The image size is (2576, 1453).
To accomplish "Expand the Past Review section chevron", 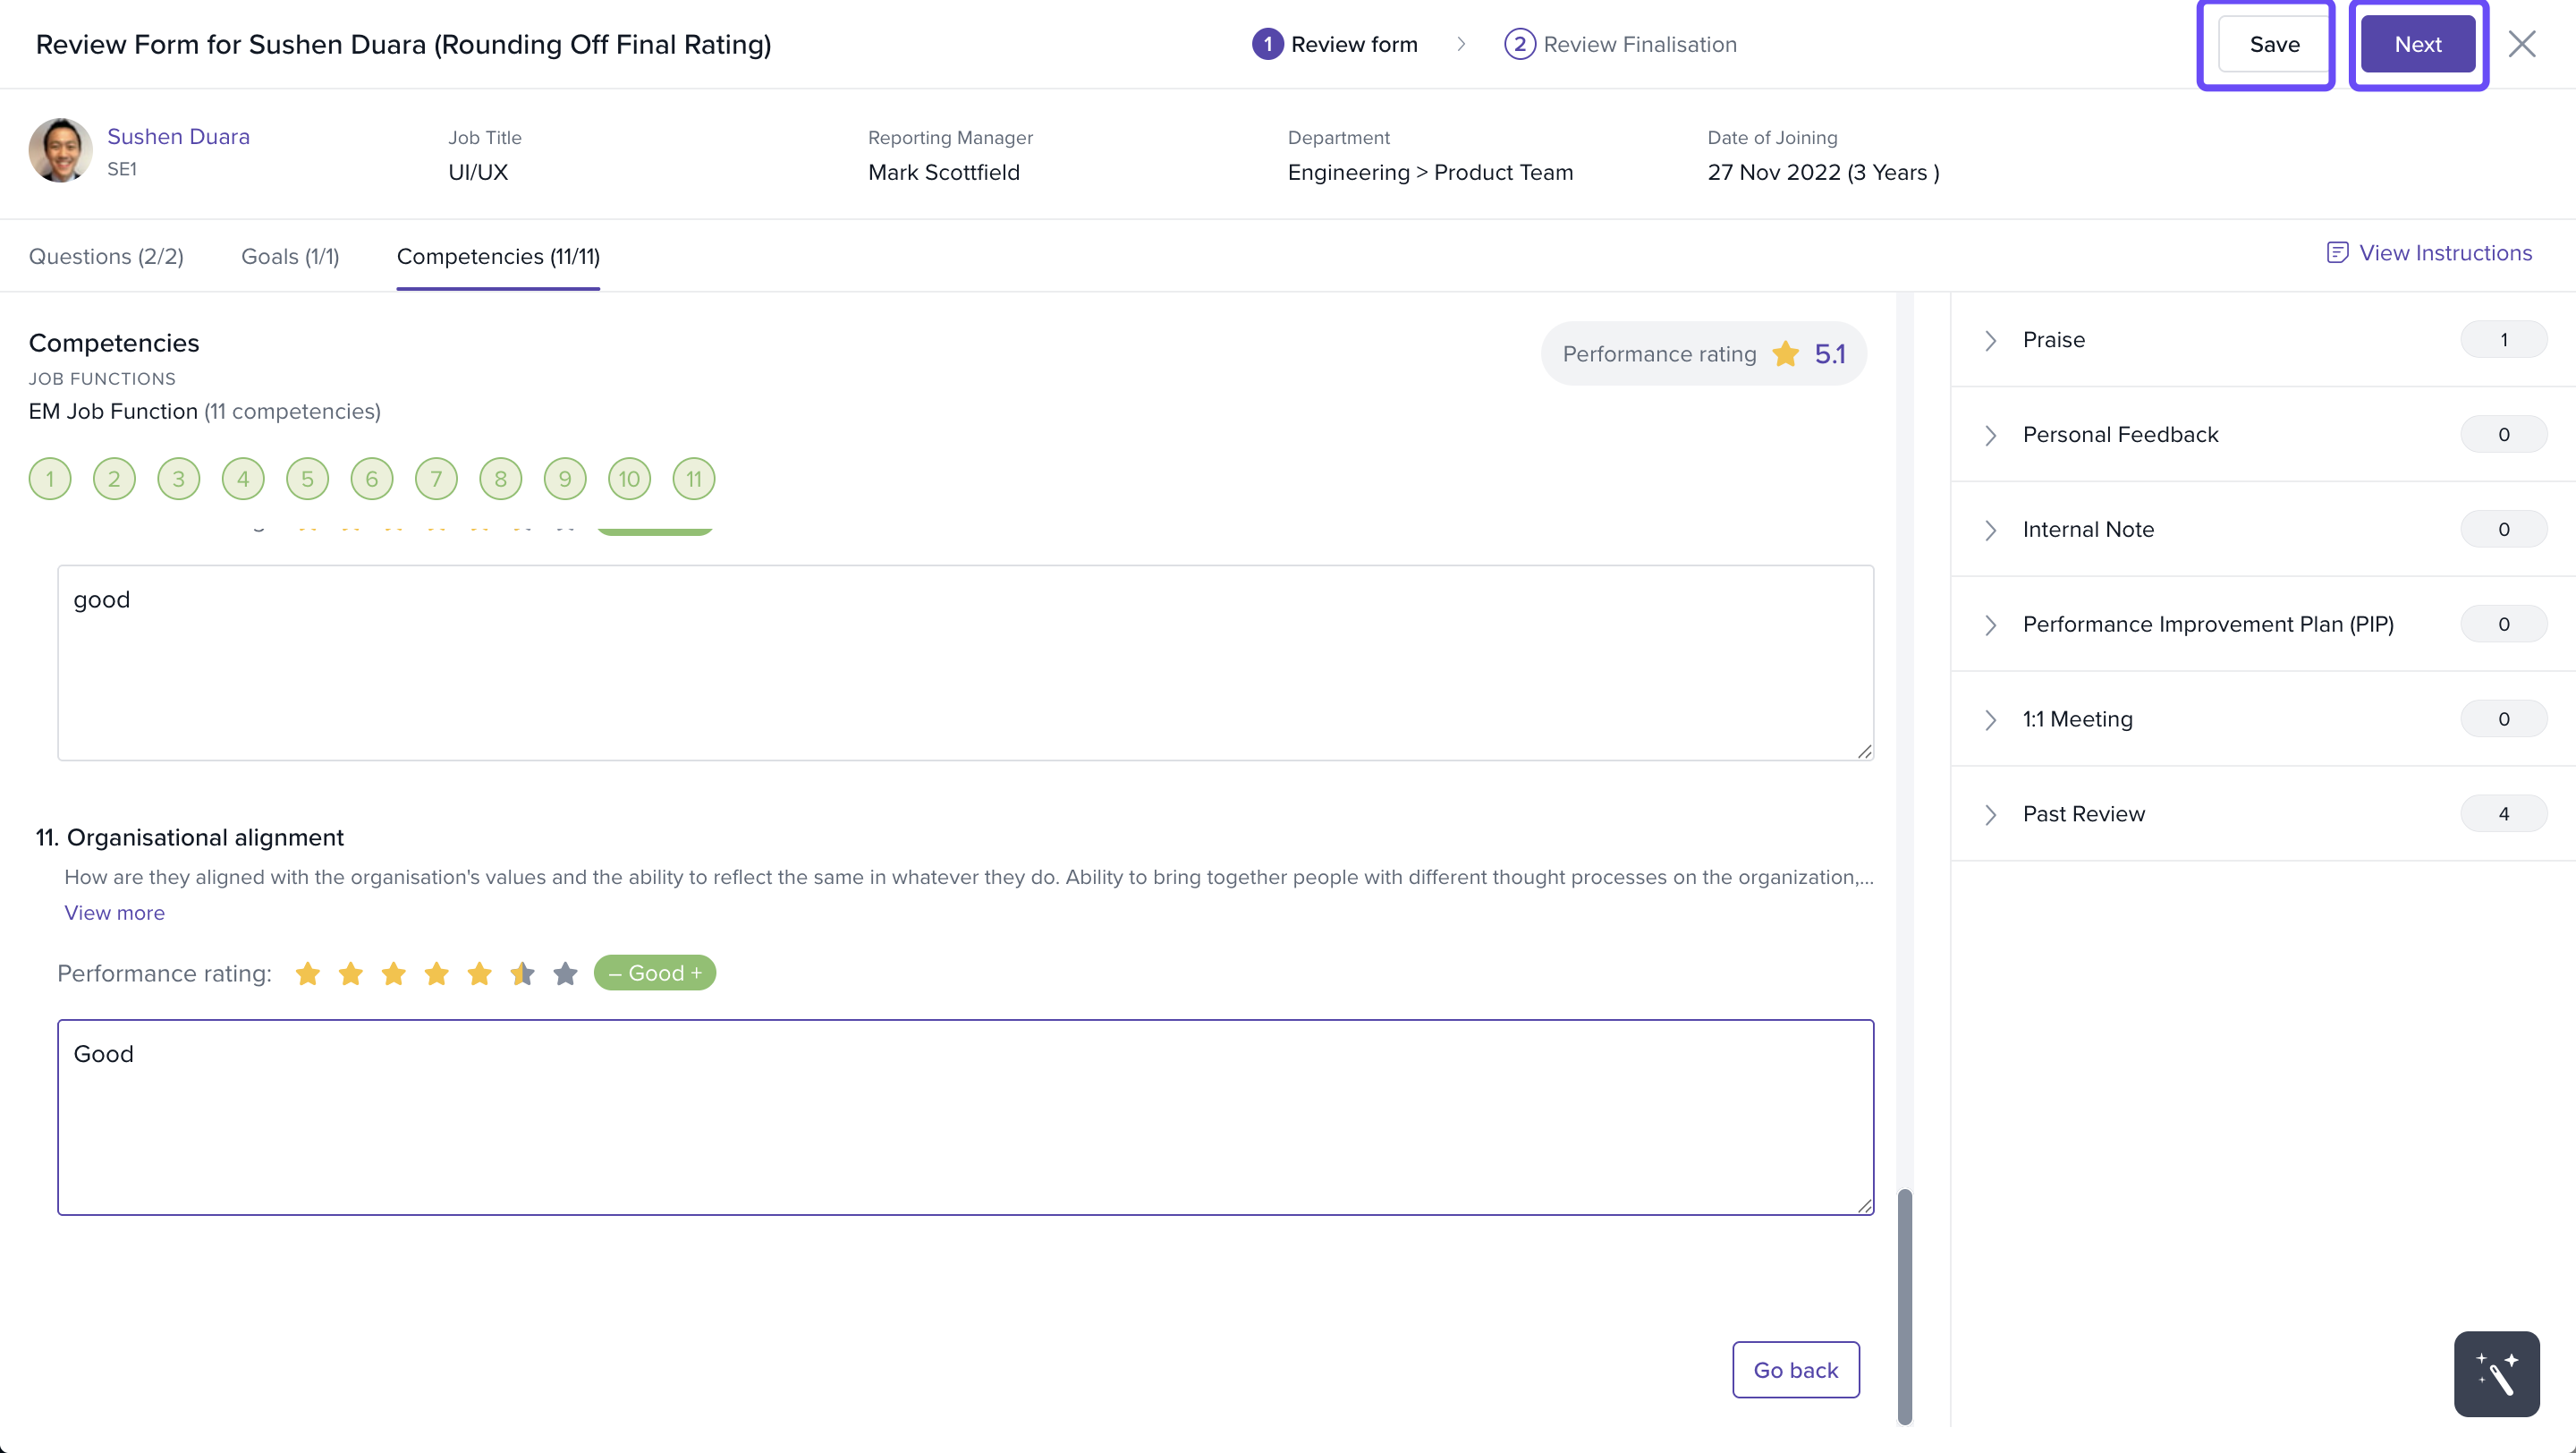I will [1991, 814].
